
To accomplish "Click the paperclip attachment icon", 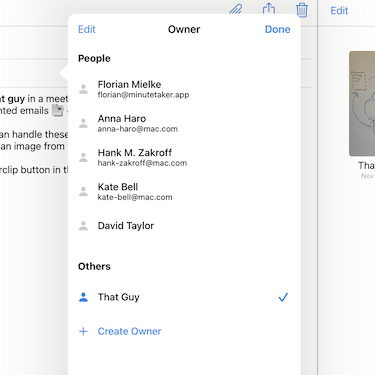I will [x=236, y=9].
